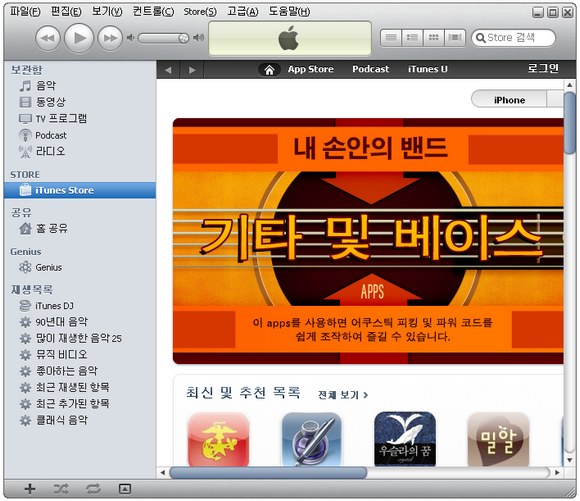Viewport: 580px width, 501px height.
Task: Create a new playlist with plus button
Action: click(30, 489)
